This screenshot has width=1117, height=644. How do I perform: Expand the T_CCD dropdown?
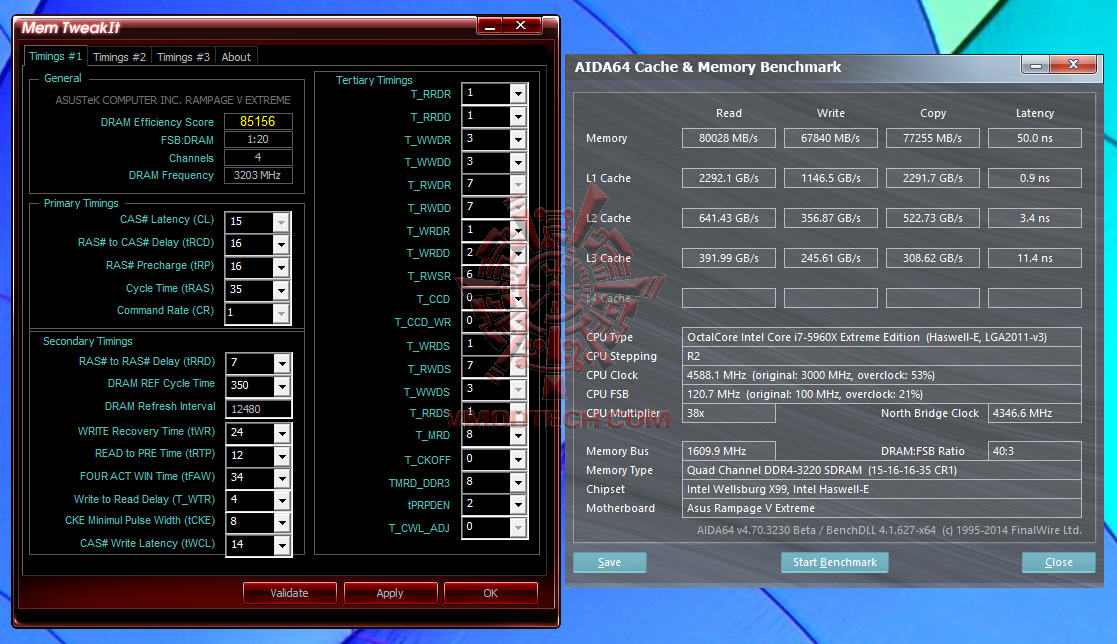click(518, 298)
